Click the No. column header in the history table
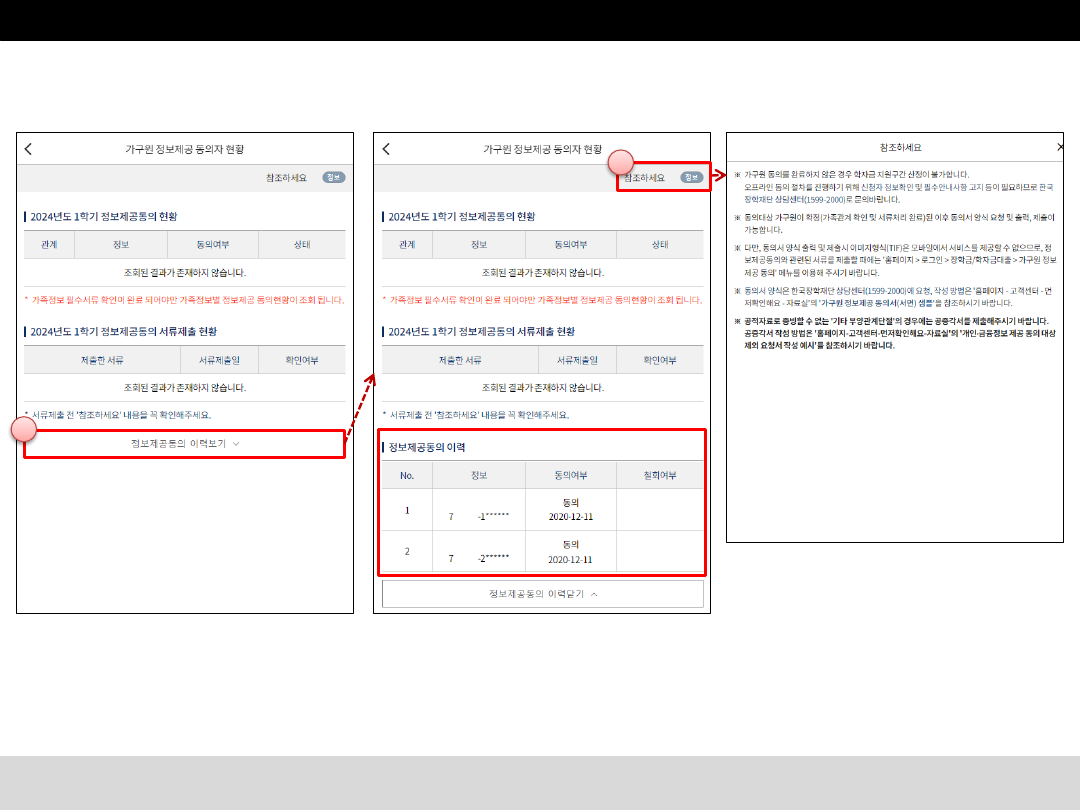1080x810 pixels. 407,475
